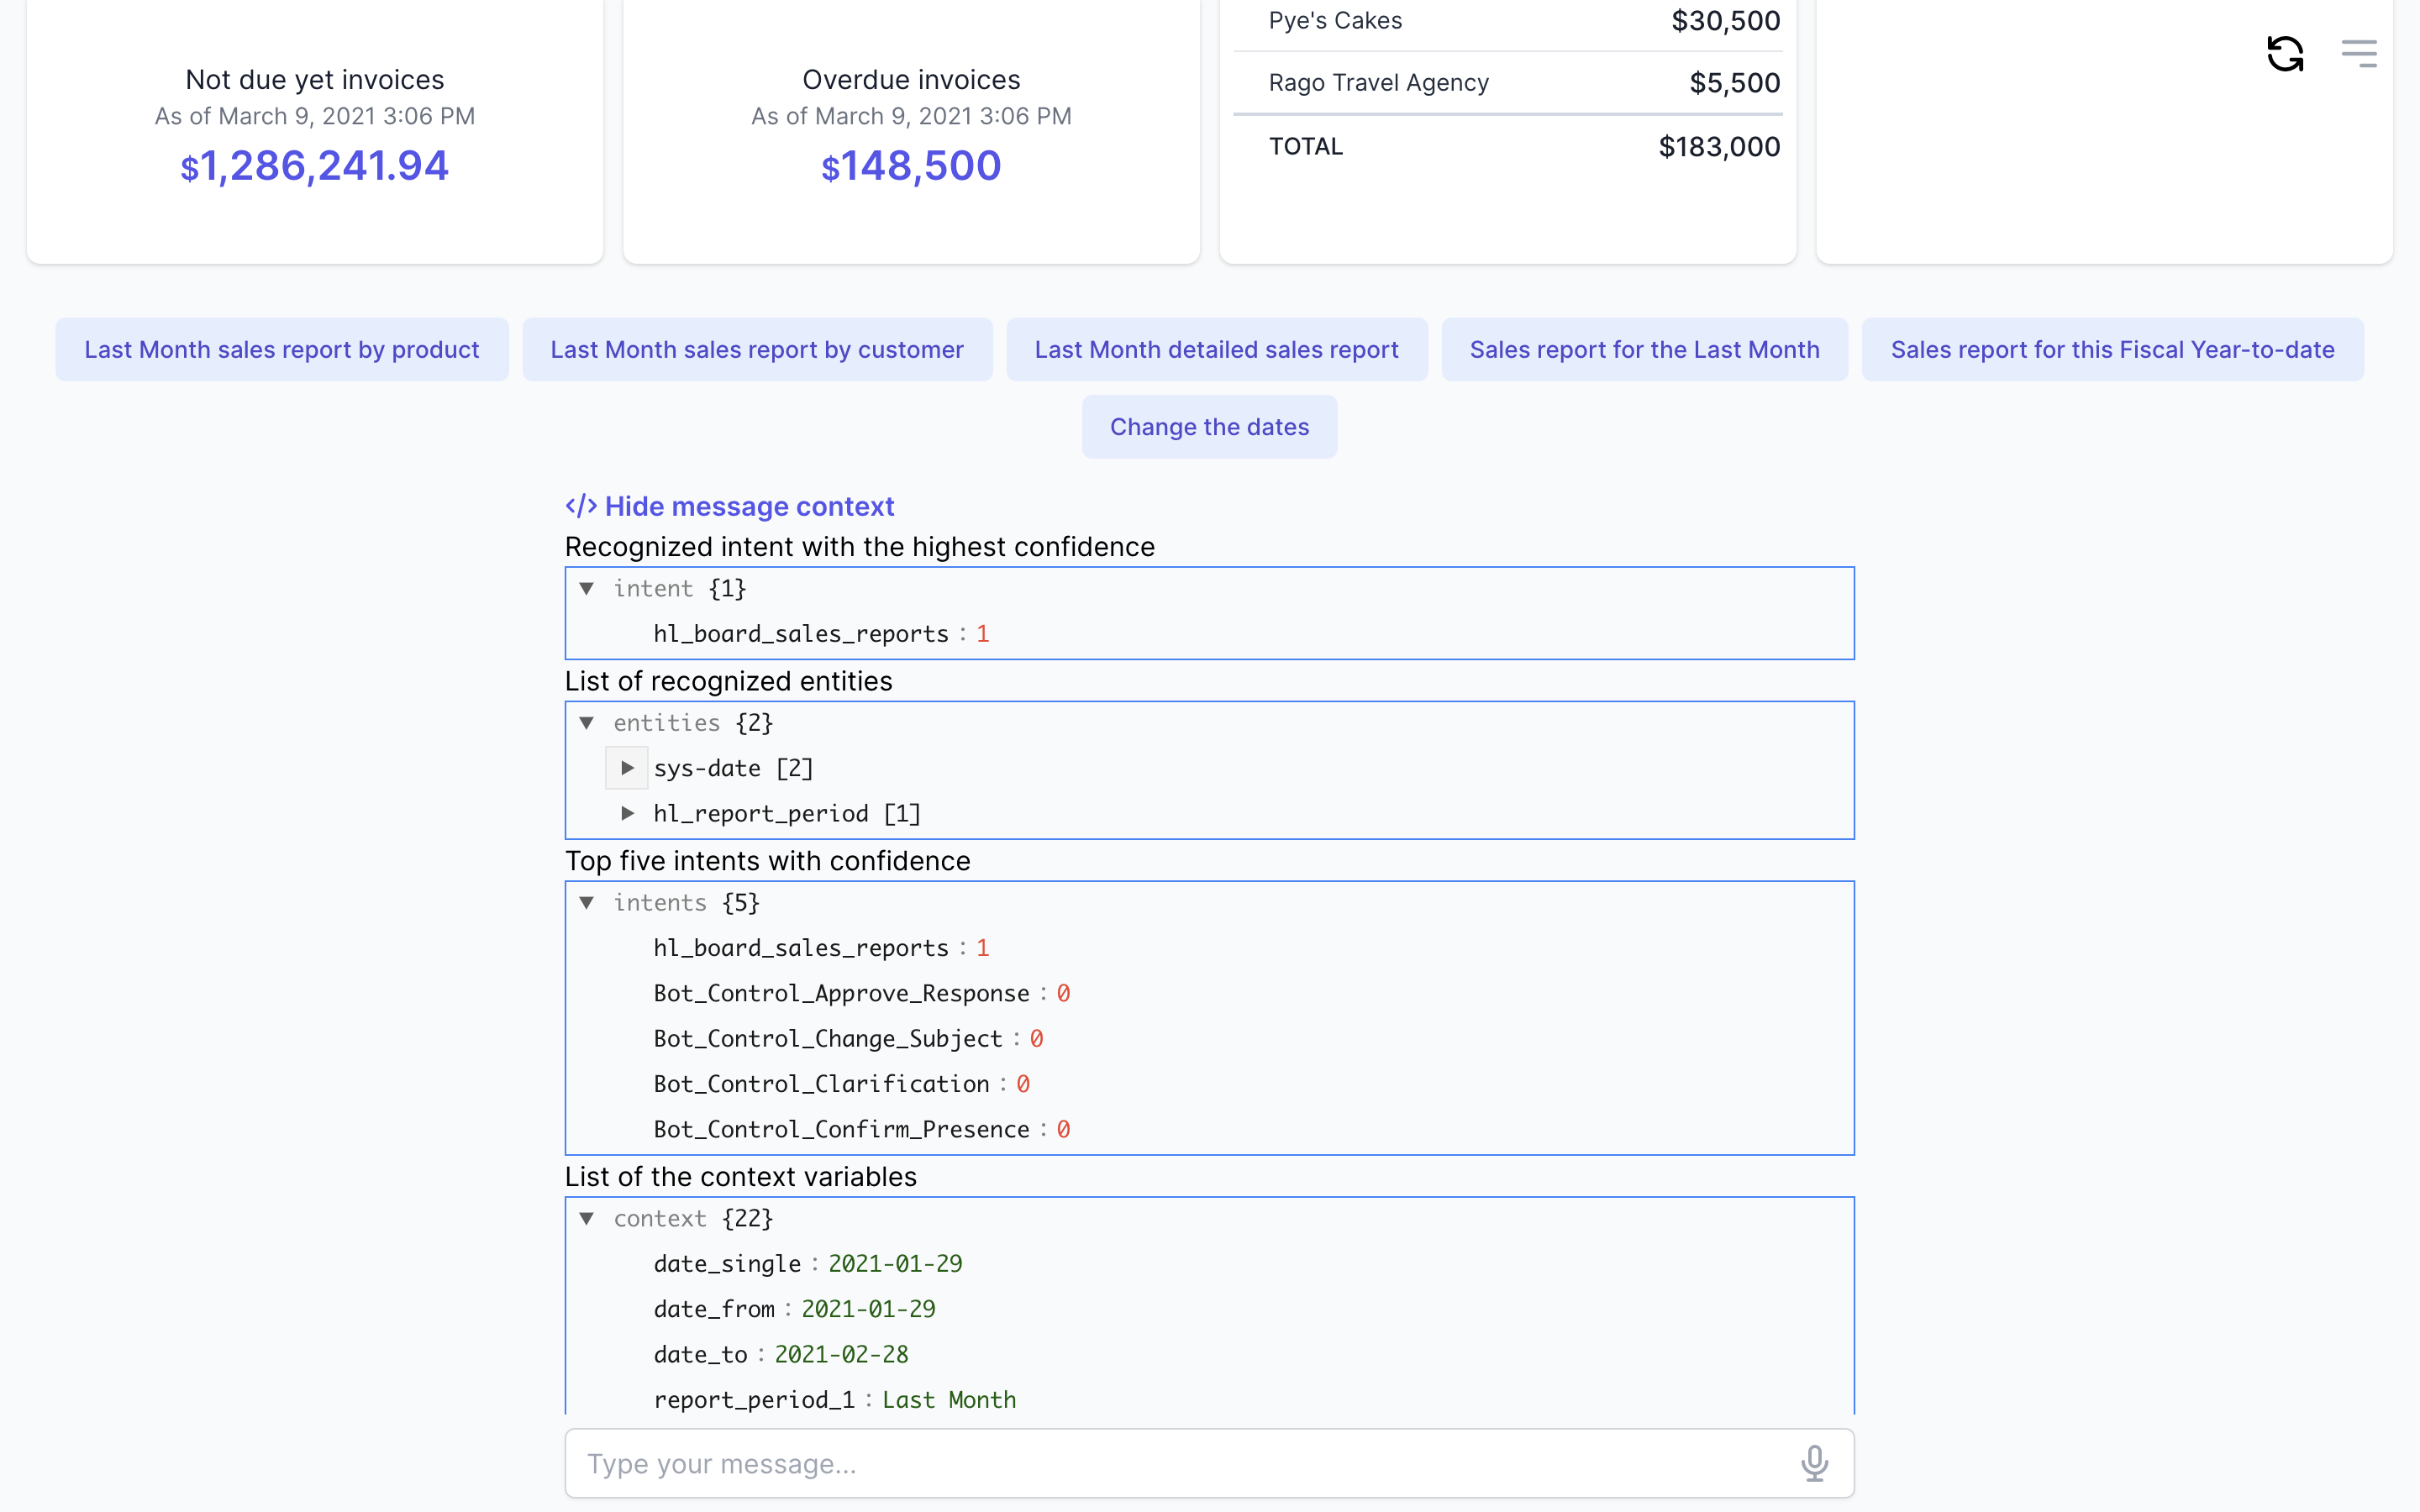Click the date_to 2021-02-28 value
This screenshot has width=2420, height=1512.
click(841, 1355)
